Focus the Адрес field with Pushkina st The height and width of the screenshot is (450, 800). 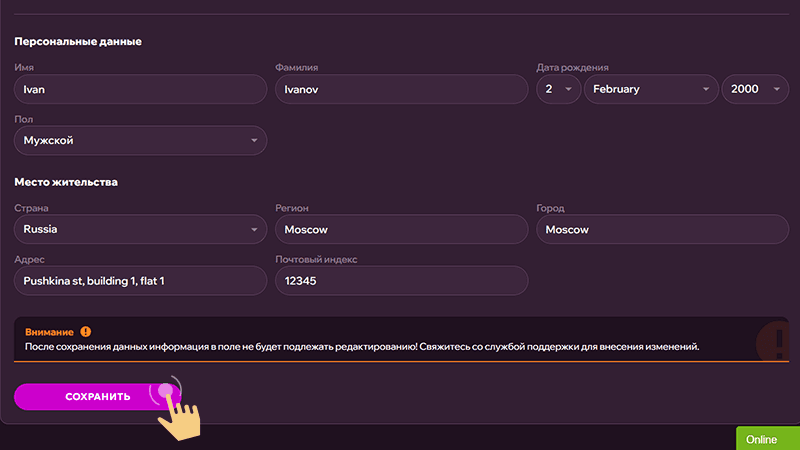tap(141, 281)
